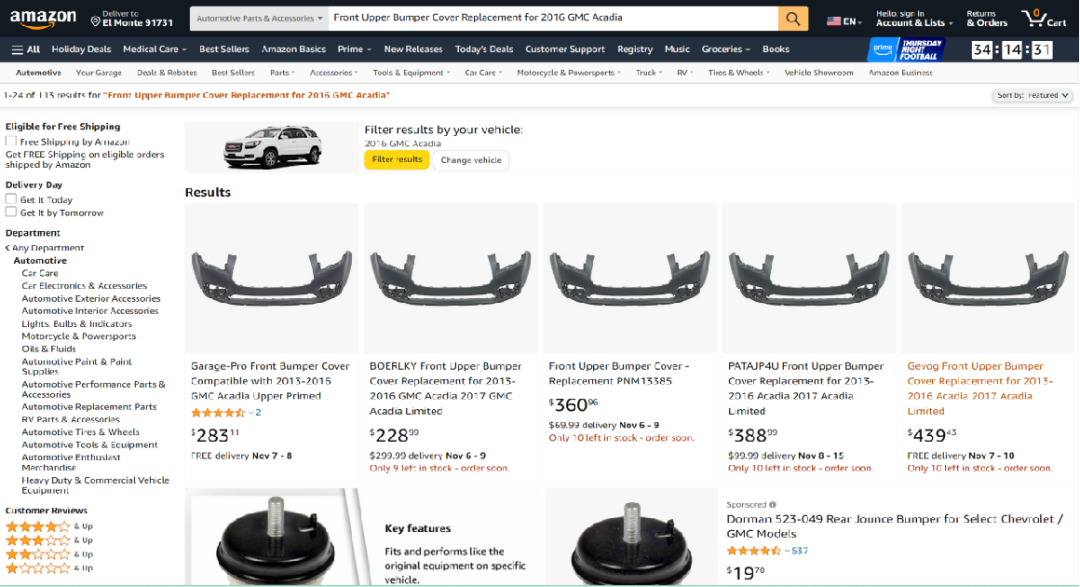Enable Free Shipping by Amazon checkbox
The image size is (1080, 587).
11,142
